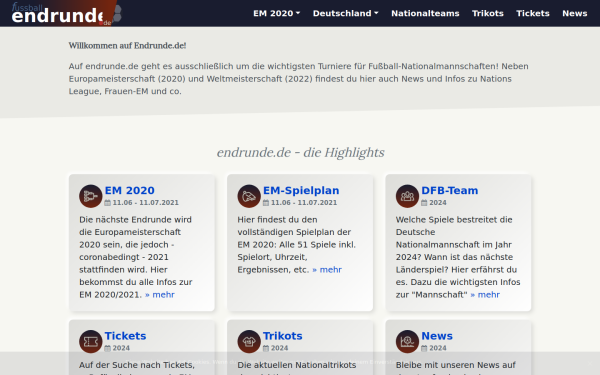
Task: Open the News card heading
Action: coord(437,336)
